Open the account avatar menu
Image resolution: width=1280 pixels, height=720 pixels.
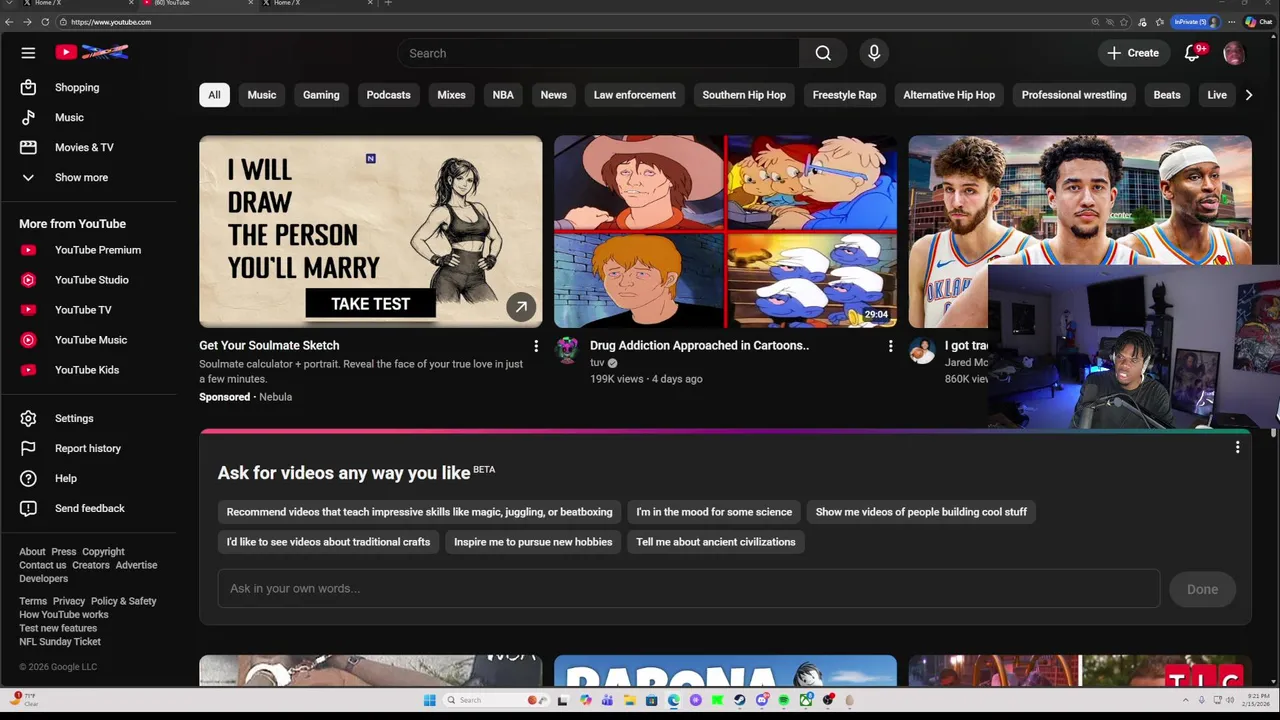point(1234,53)
